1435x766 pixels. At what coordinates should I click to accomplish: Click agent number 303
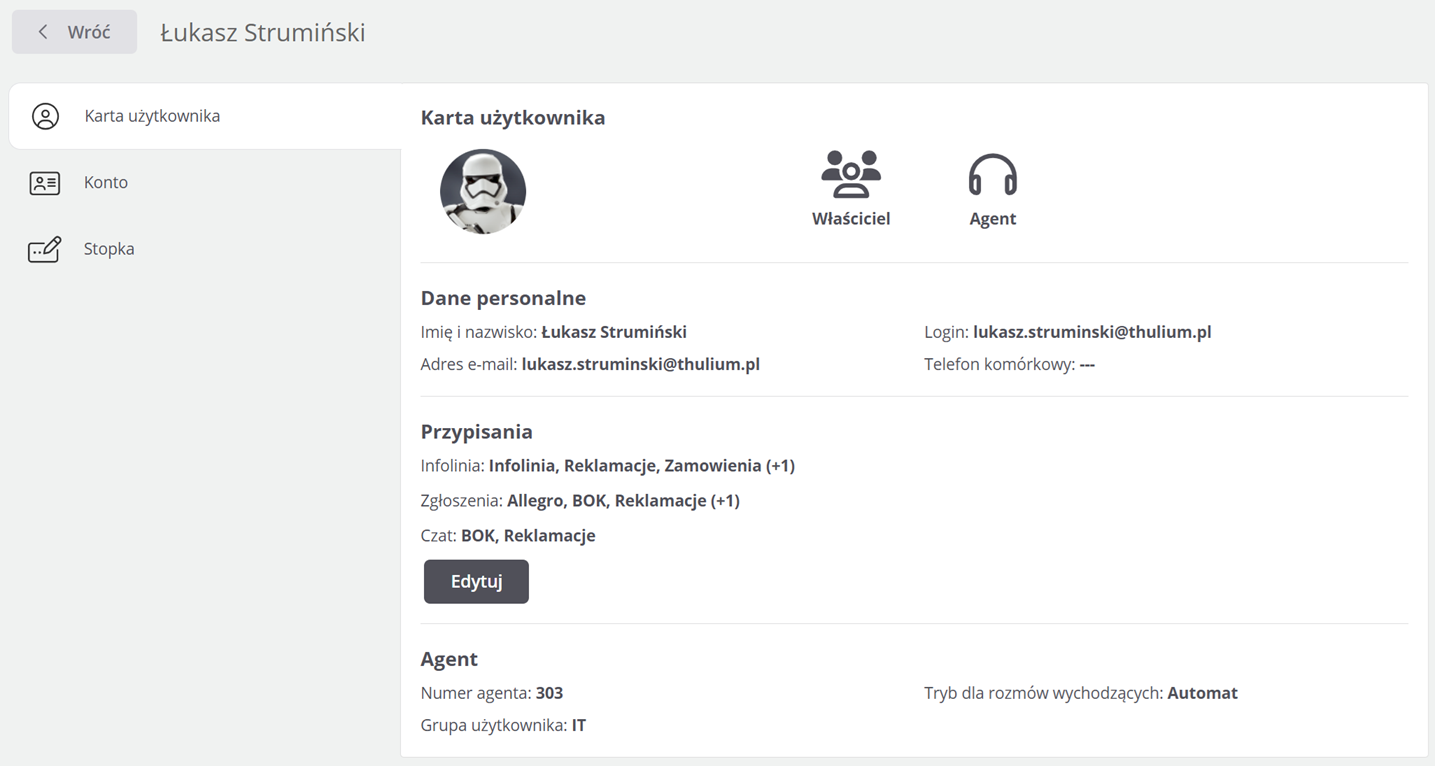click(x=549, y=693)
